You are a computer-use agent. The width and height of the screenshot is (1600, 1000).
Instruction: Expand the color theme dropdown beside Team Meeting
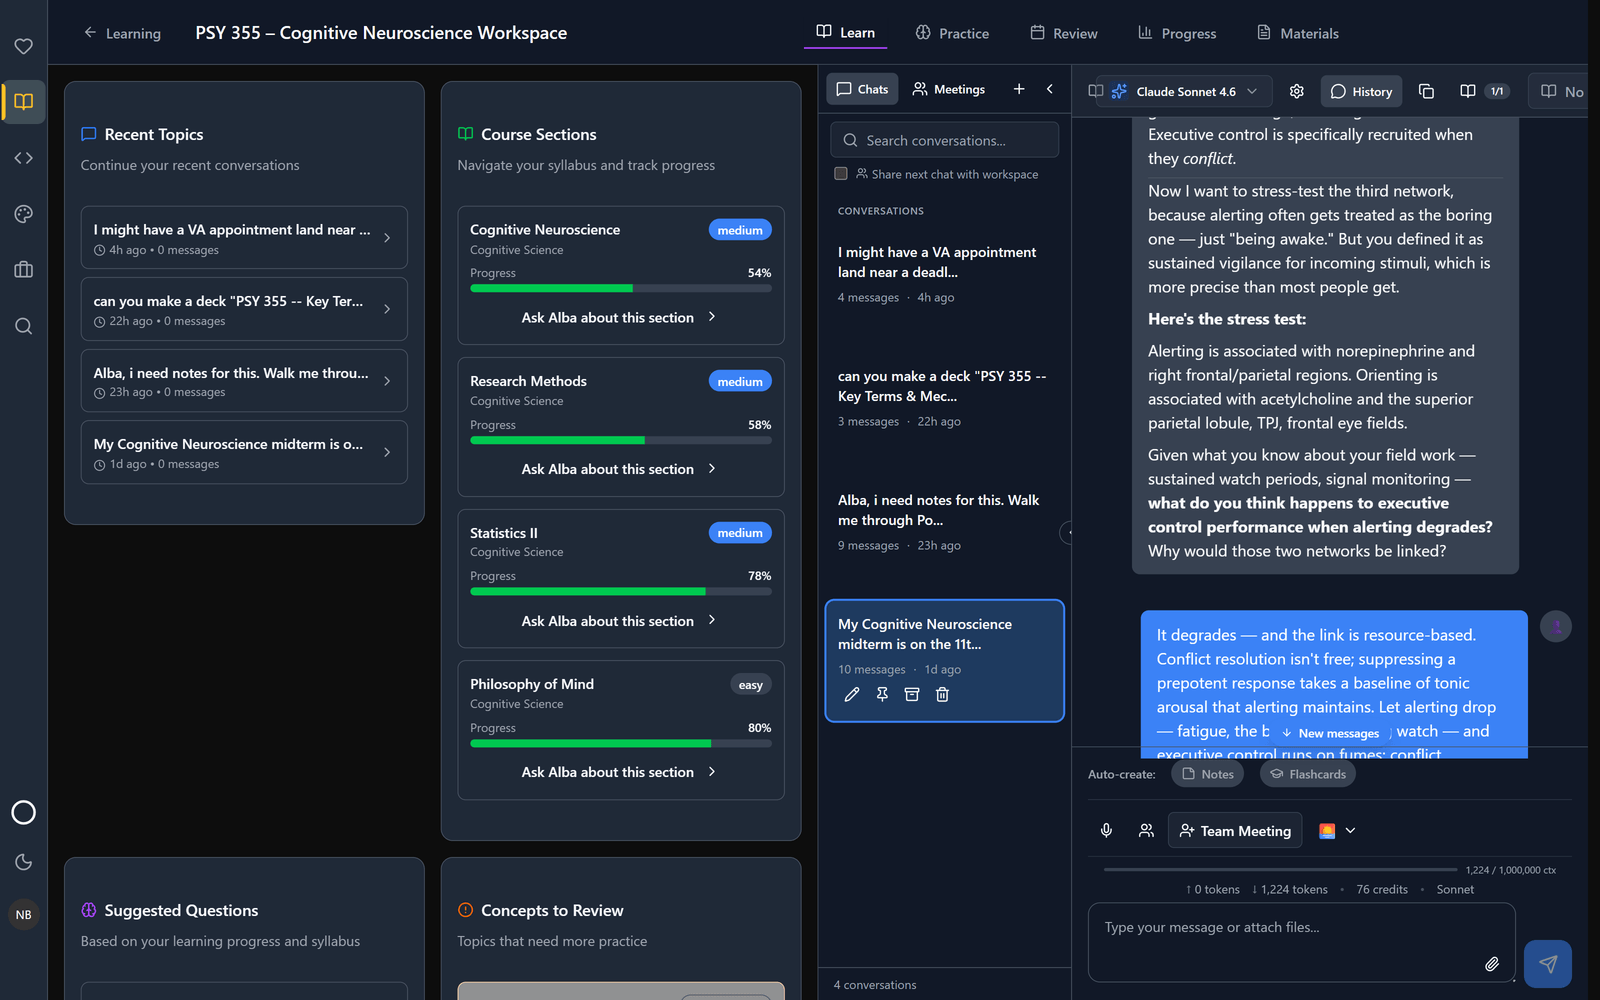coord(1337,830)
